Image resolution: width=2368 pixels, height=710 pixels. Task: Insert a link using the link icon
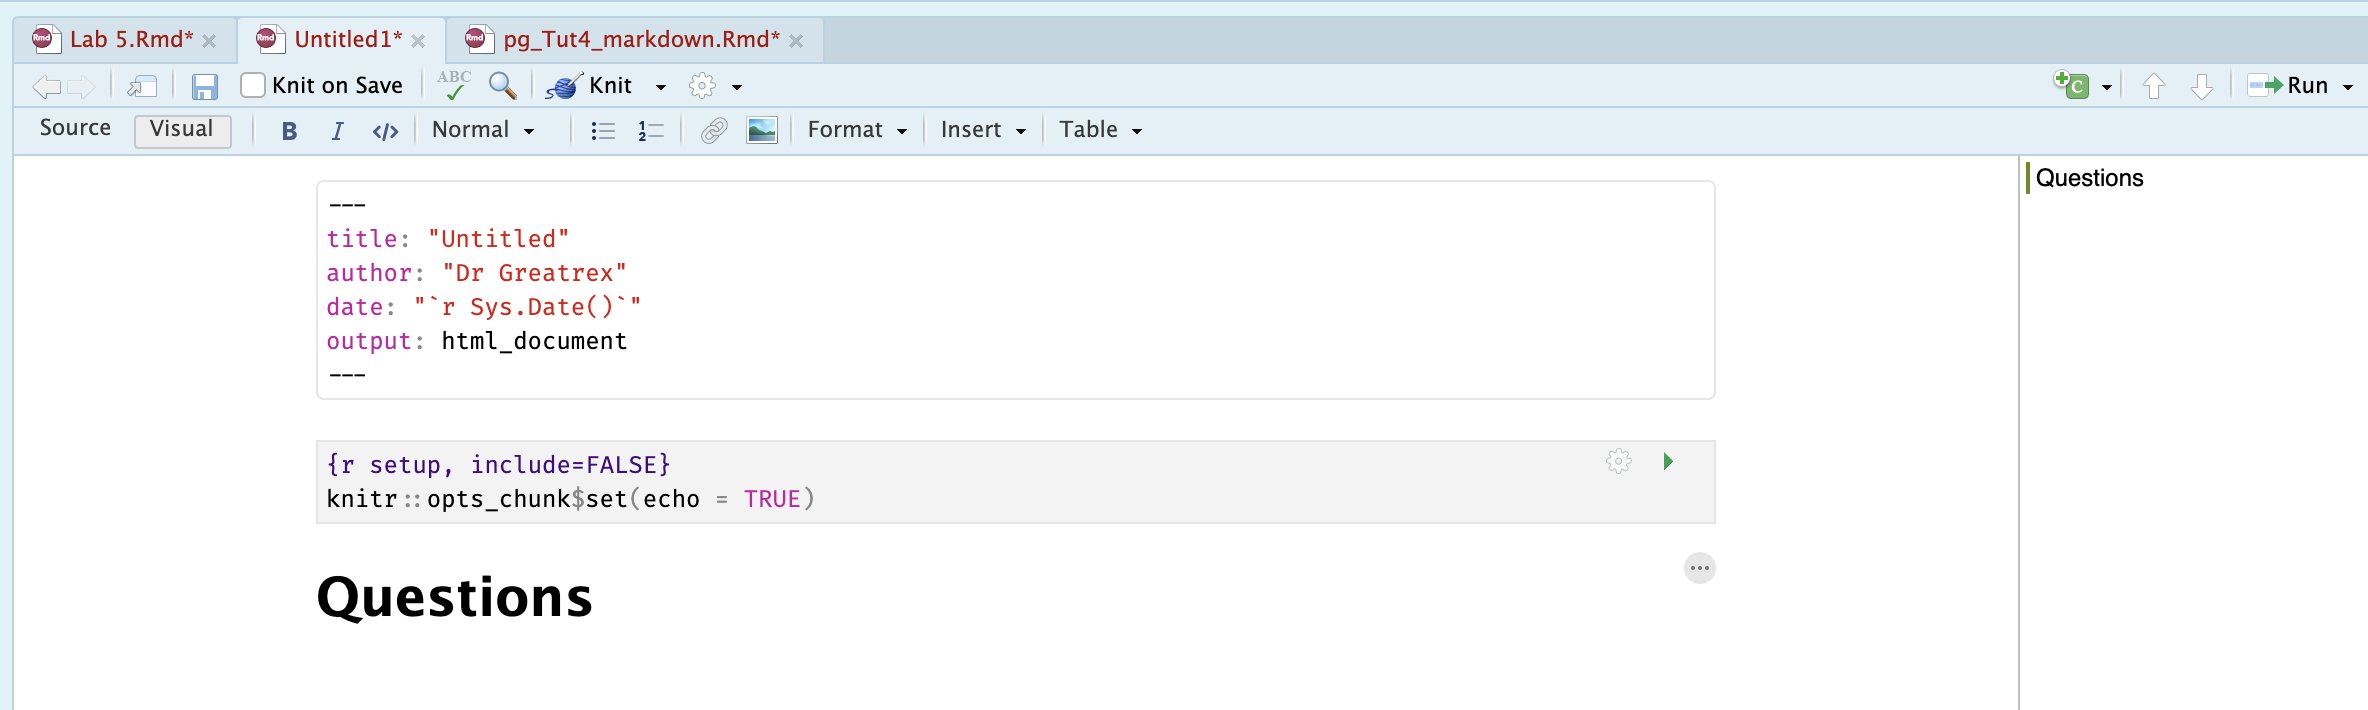713,131
